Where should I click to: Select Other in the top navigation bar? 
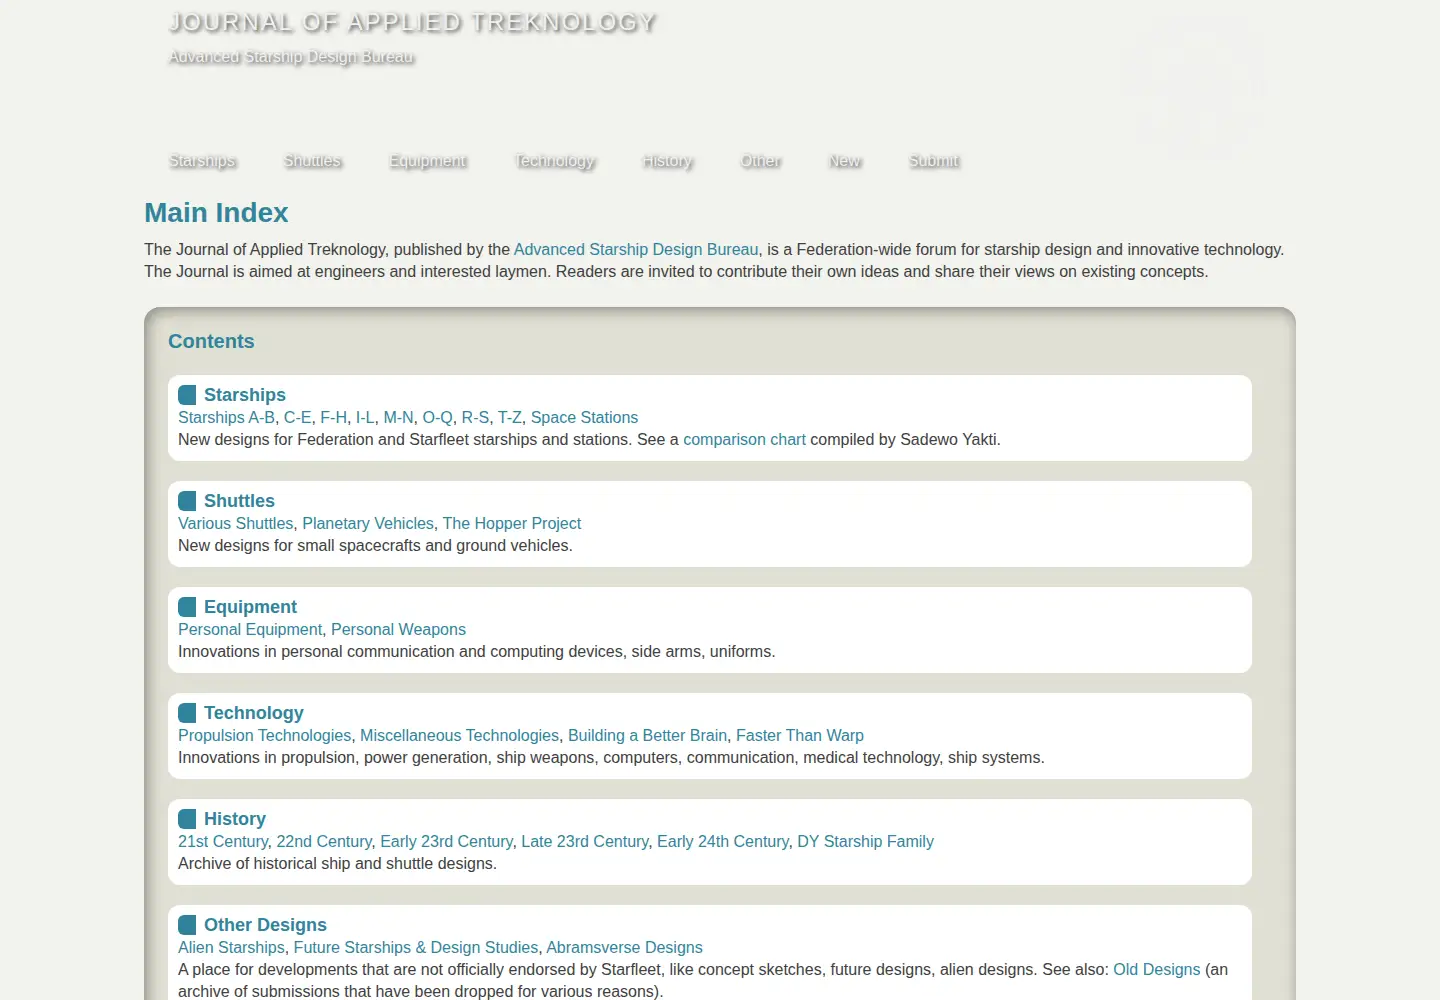761,161
